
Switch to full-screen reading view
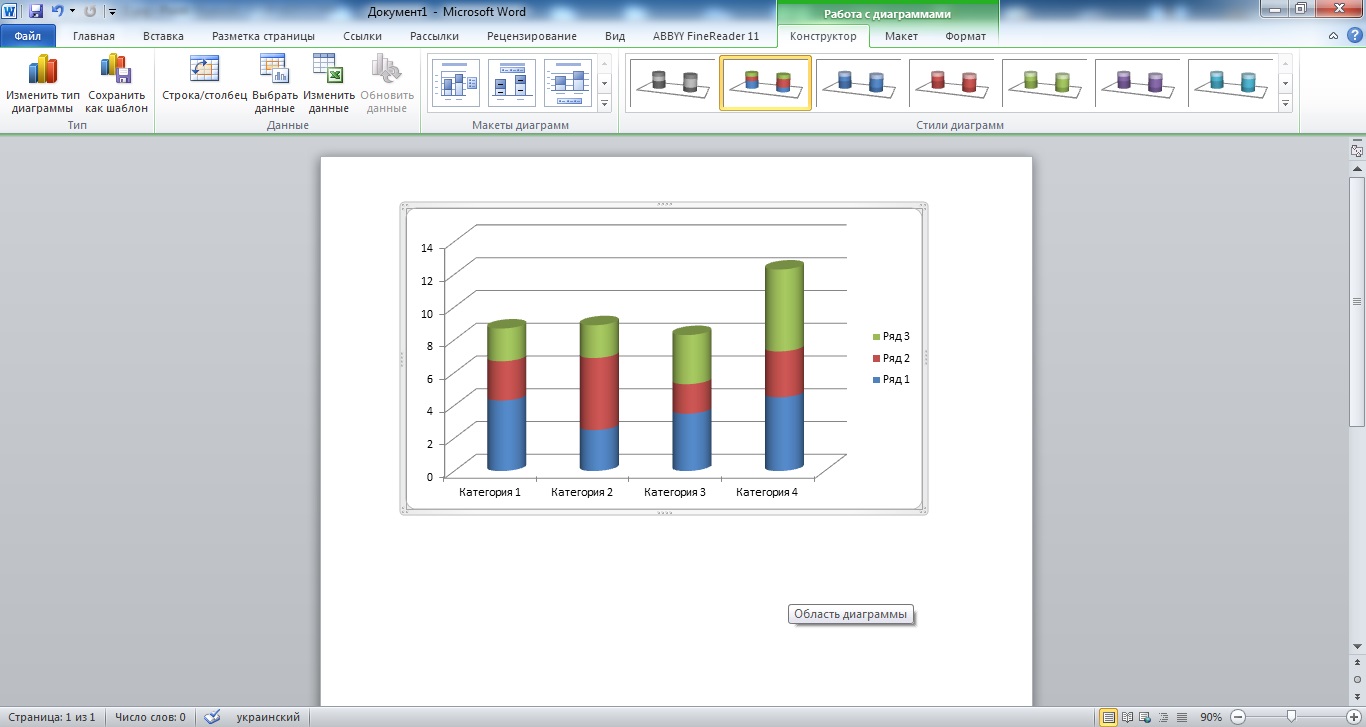click(1128, 717)
